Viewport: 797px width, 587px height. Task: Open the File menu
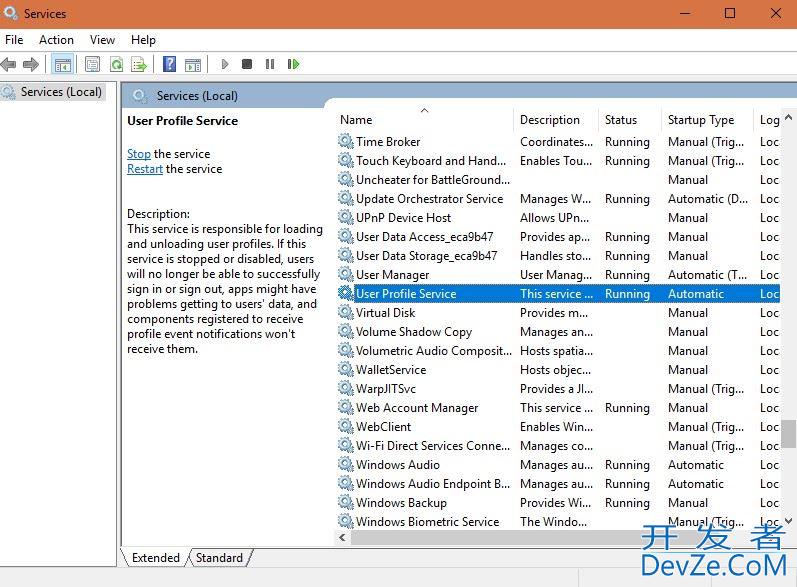pyautogui.click(x=14, y=40)
